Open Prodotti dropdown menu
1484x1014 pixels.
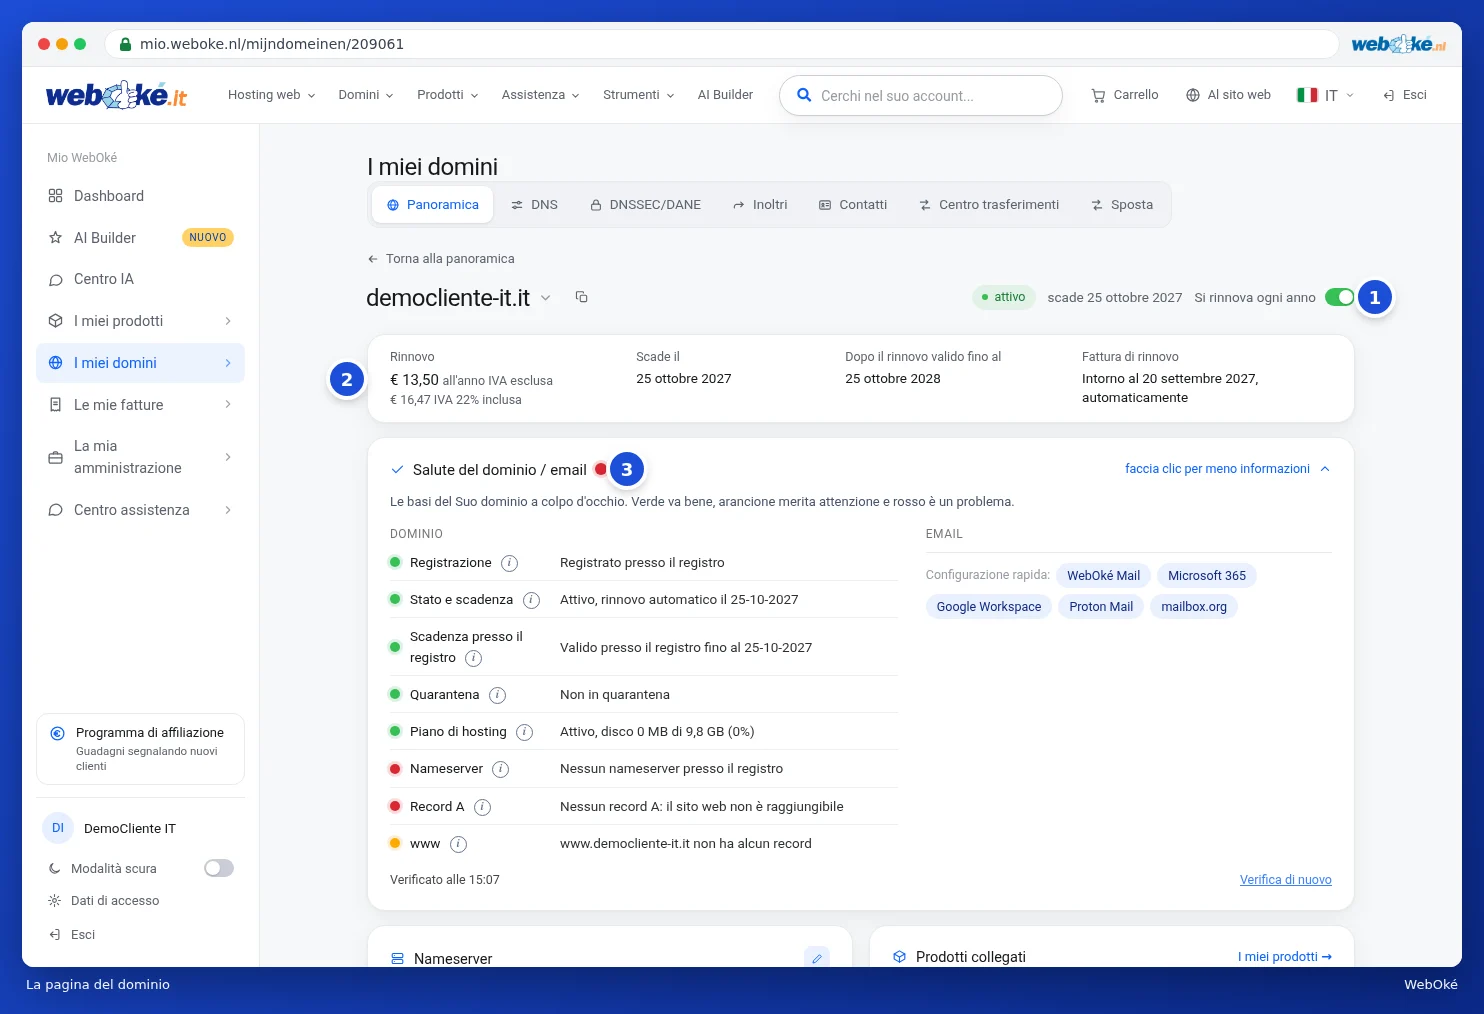448,95
